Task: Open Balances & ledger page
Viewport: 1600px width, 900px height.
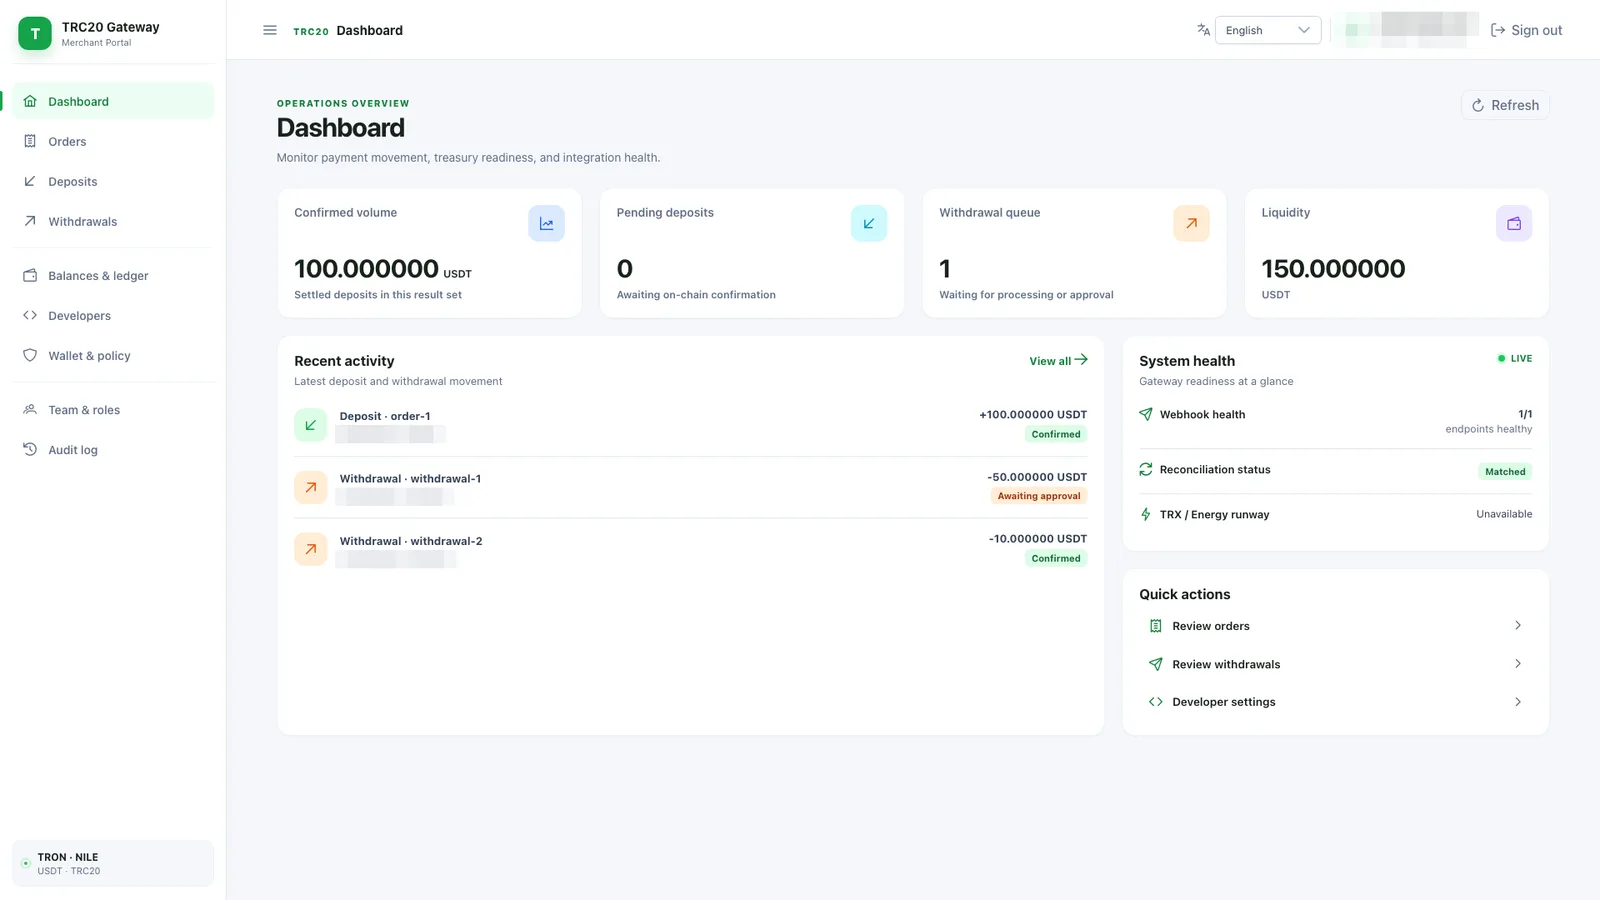Action: click(113, 275)
